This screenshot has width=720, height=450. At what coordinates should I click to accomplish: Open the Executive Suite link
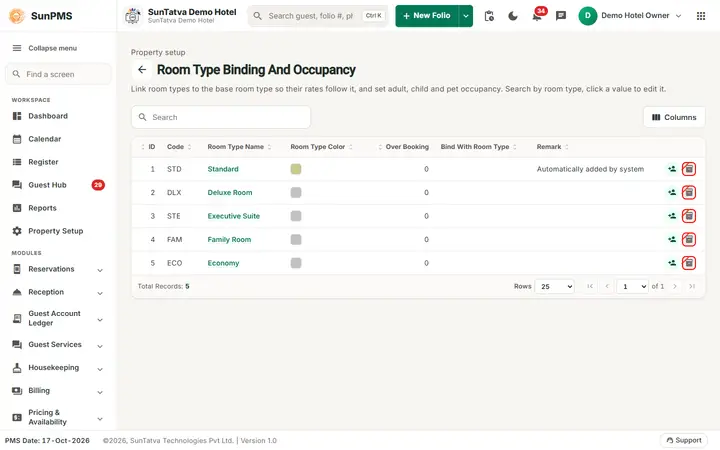233,216
